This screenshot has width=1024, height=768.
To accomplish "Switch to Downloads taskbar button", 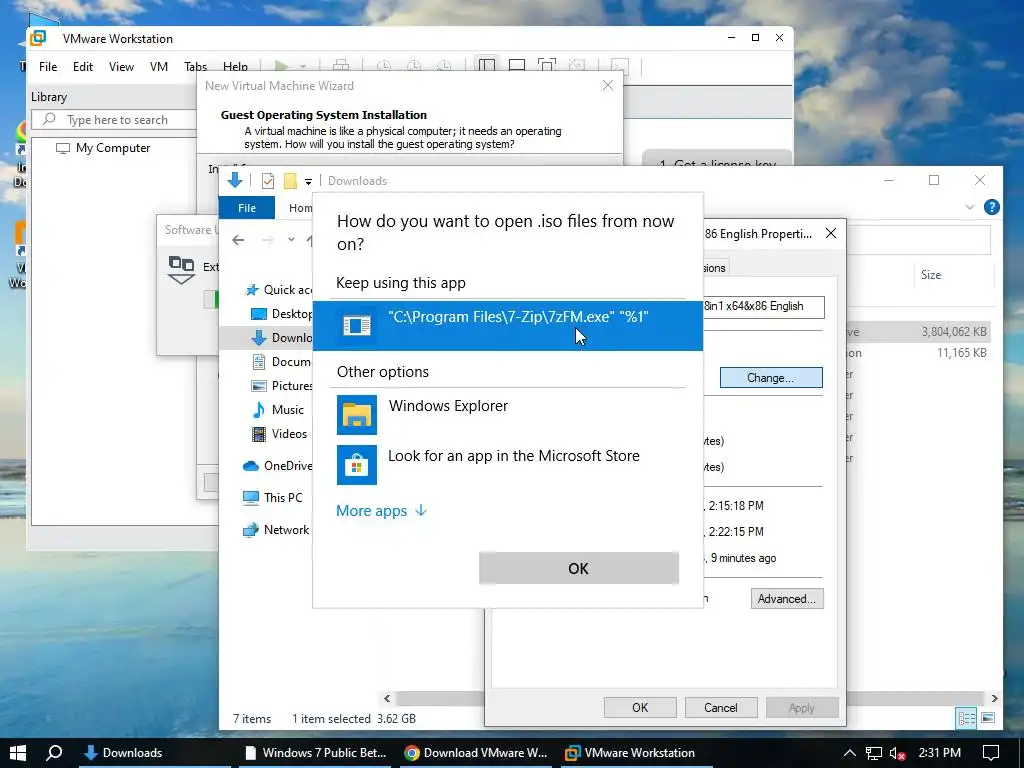I will 155,752.
